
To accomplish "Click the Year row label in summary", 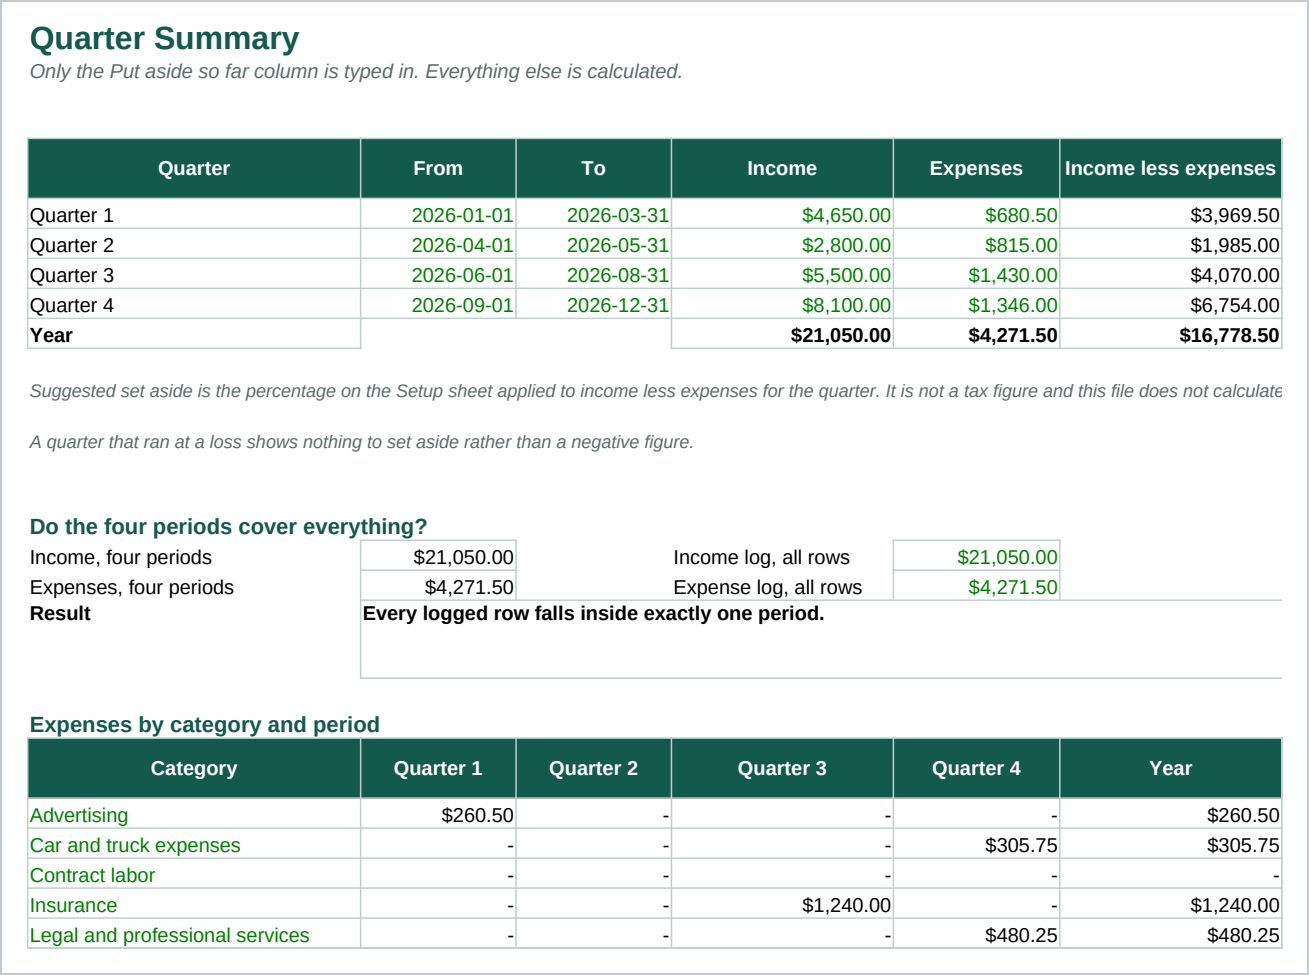I will tap(194, 335).
